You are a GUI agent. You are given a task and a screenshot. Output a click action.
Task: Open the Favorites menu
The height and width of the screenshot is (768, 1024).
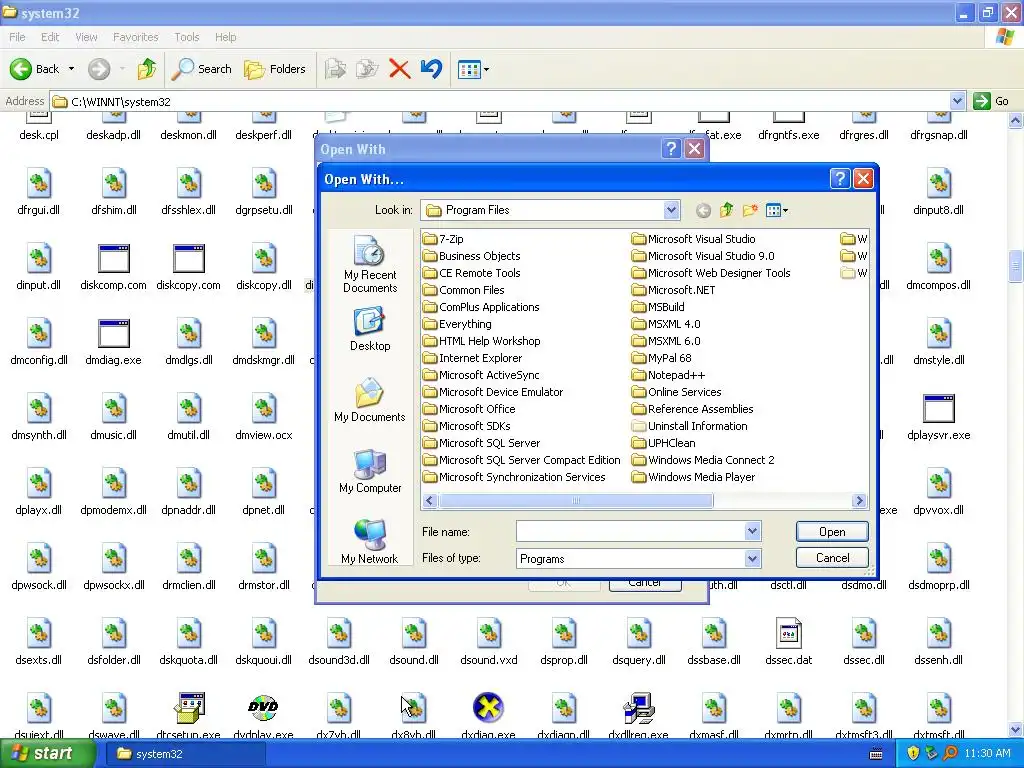[x=135, y=37]
